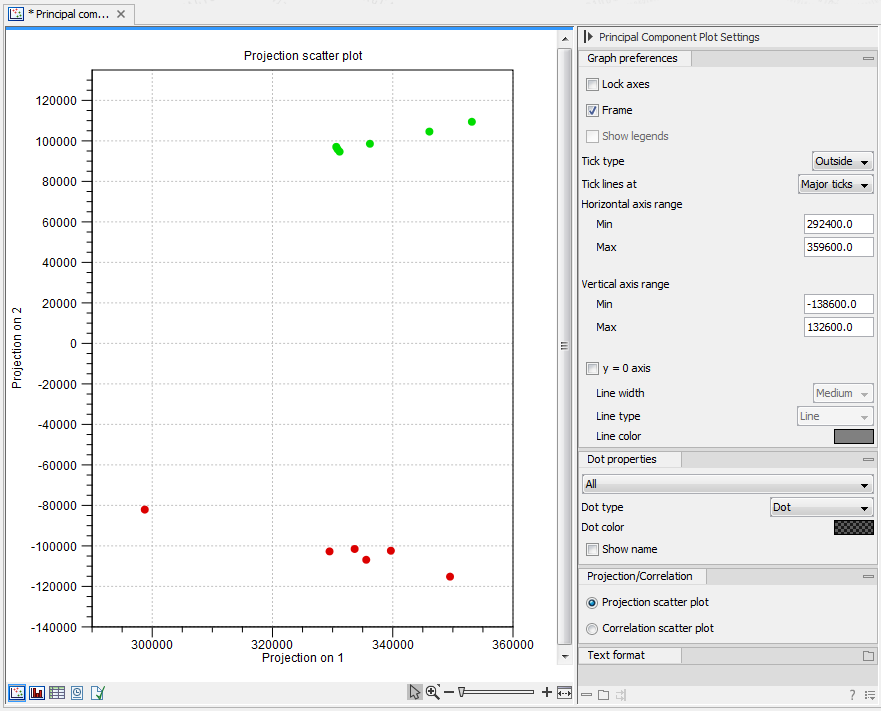Screen dimensions: 881x711
Task: Switch to the histogram view icon
Action: (x=36, y=692)
